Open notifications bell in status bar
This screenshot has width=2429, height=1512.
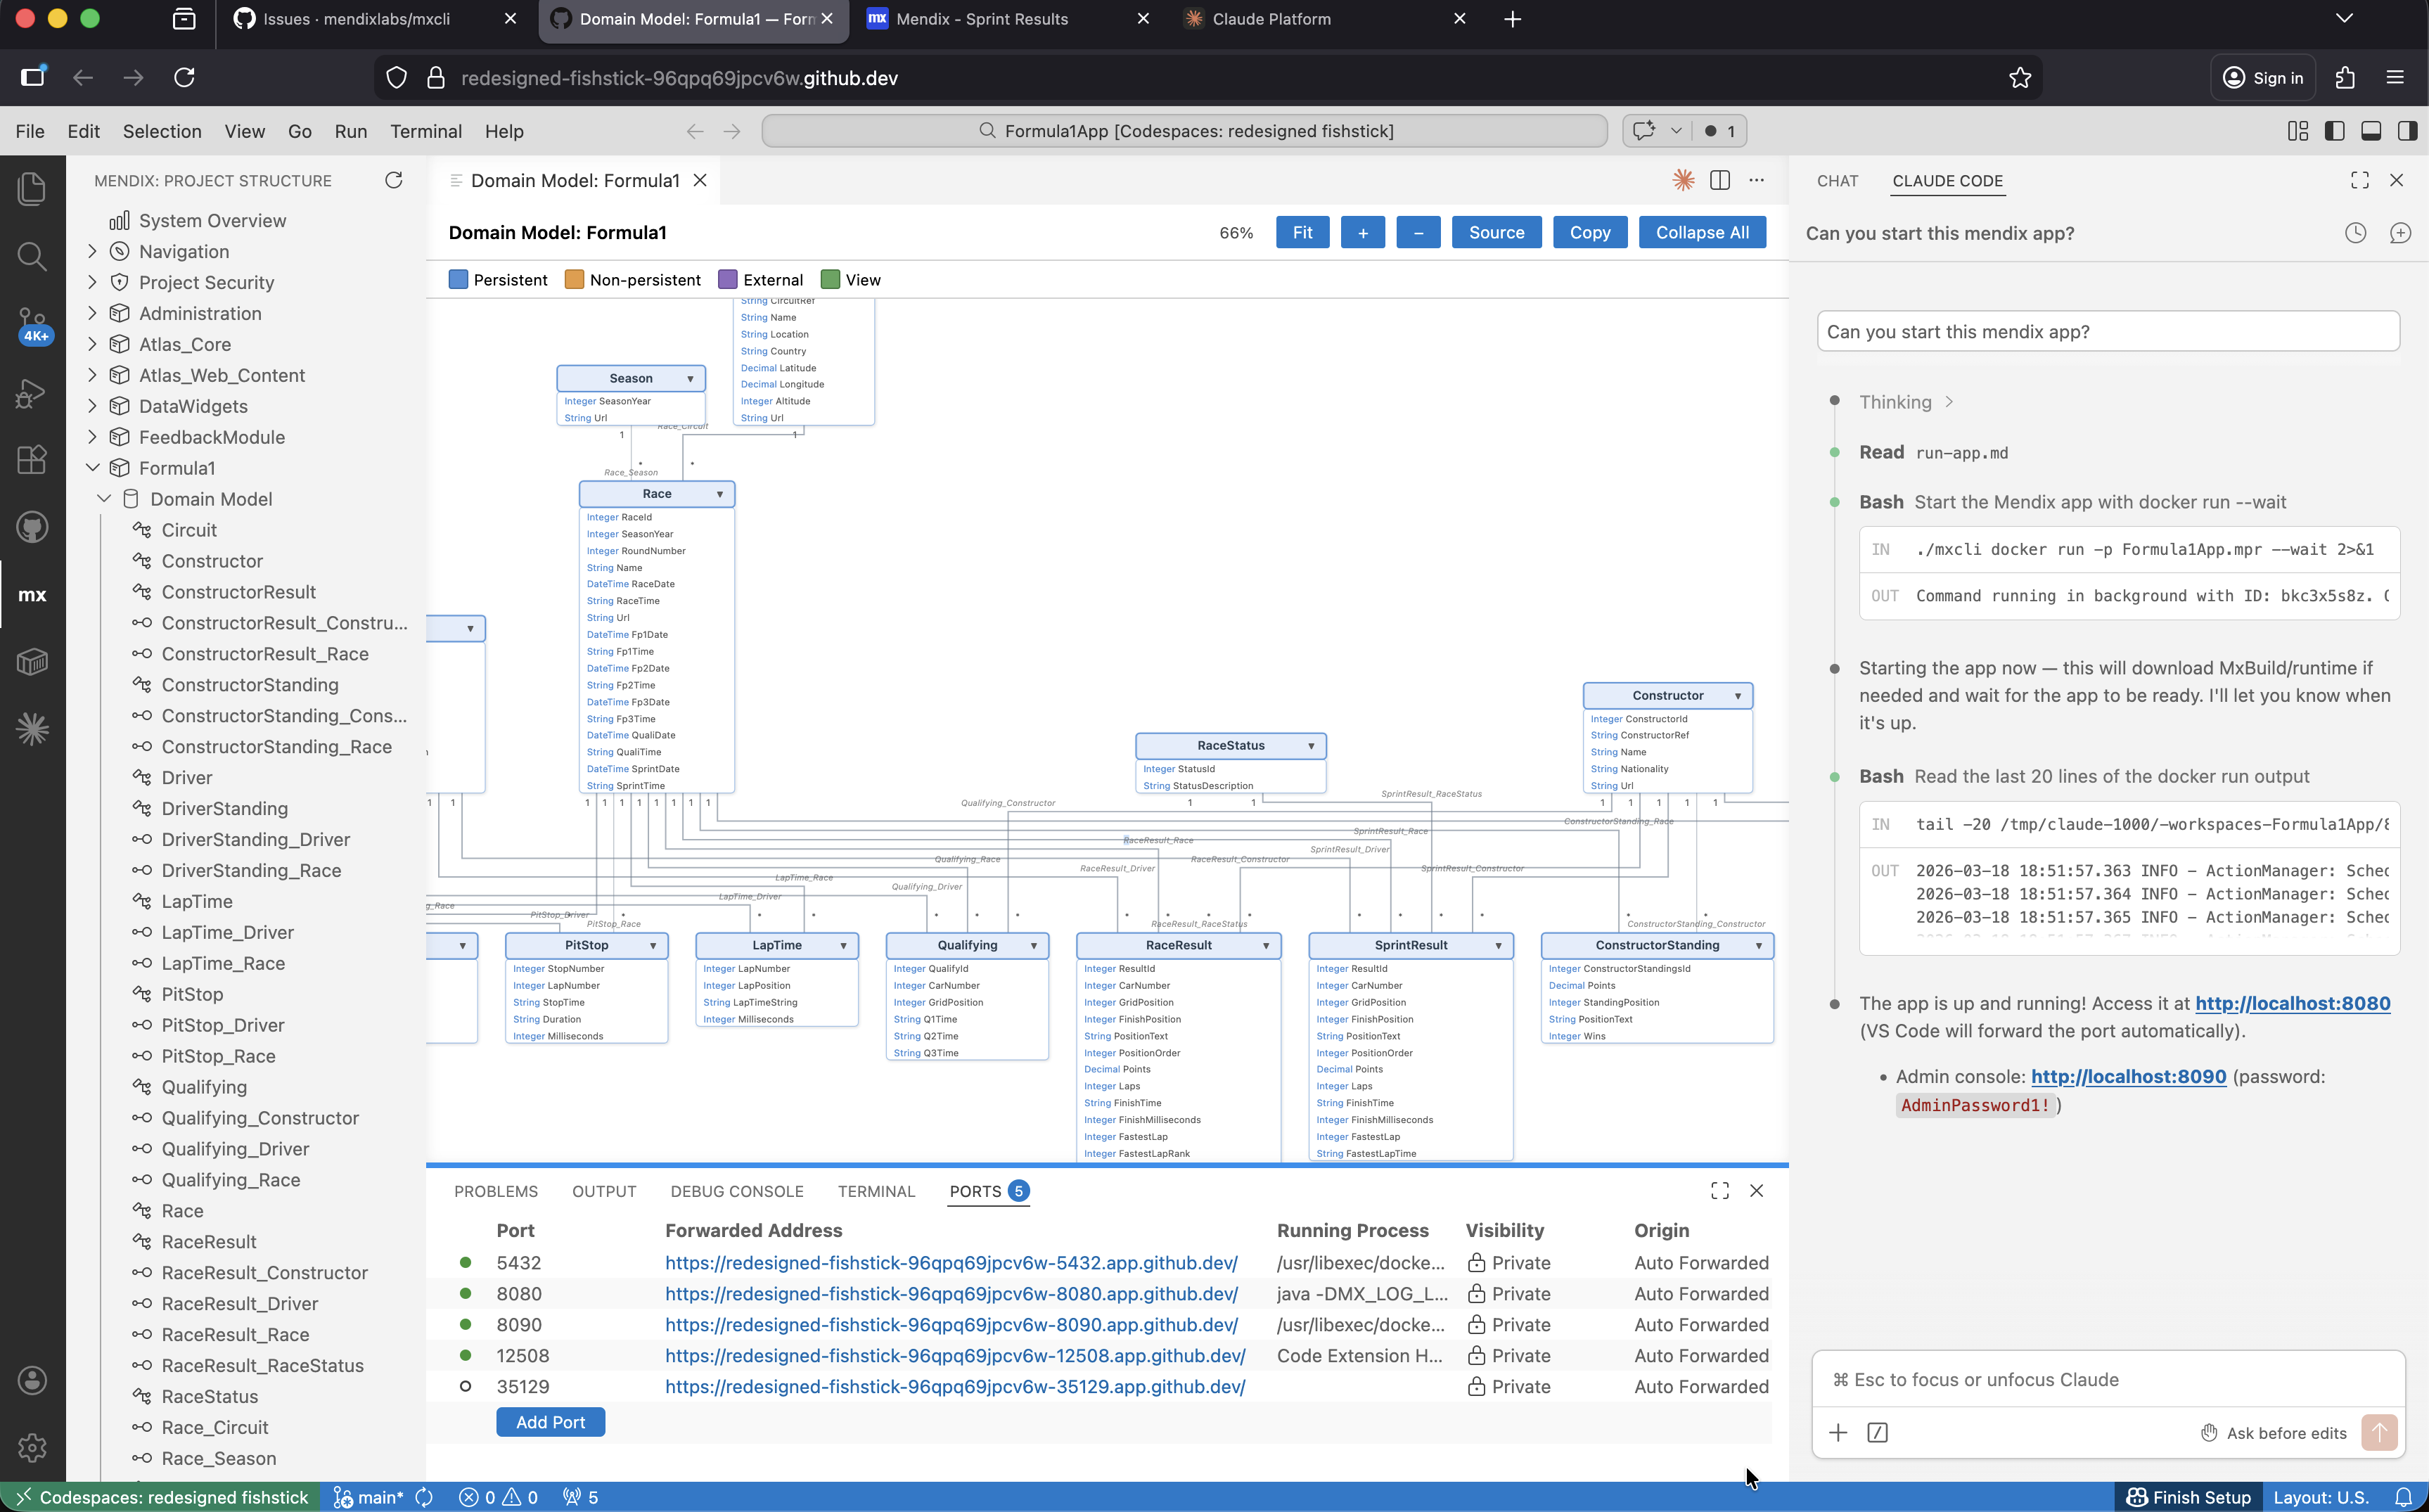[x=2403, y=1497]
